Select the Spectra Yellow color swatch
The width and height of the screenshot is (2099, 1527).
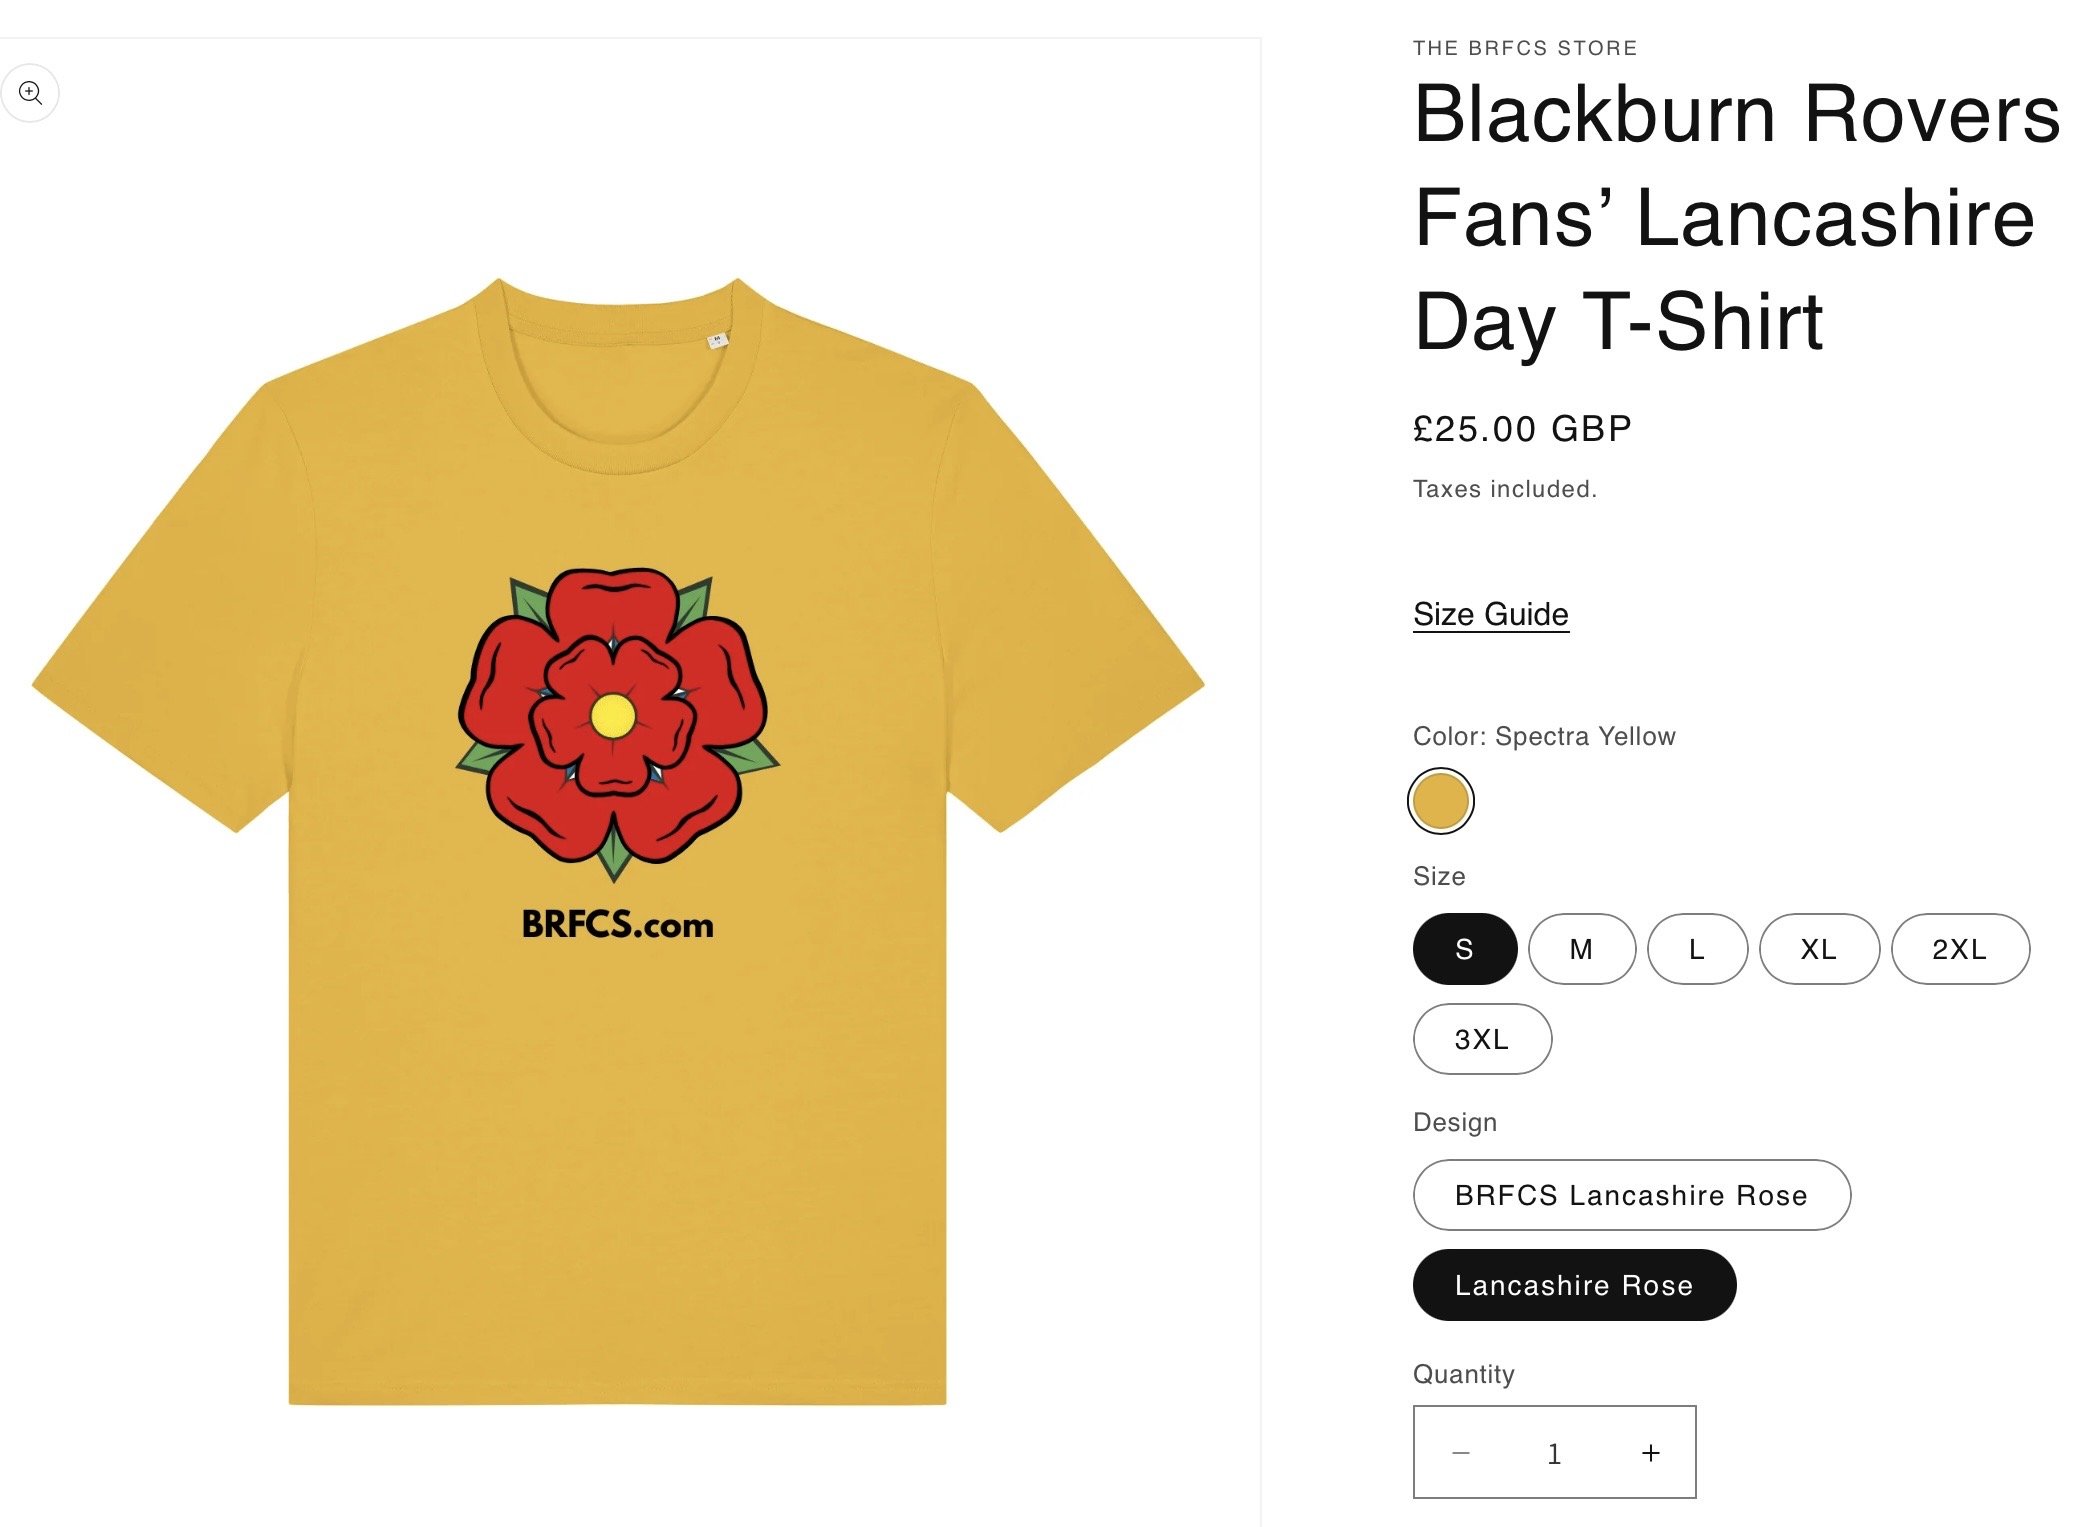pyautogui.click(x=1440, y=801)
